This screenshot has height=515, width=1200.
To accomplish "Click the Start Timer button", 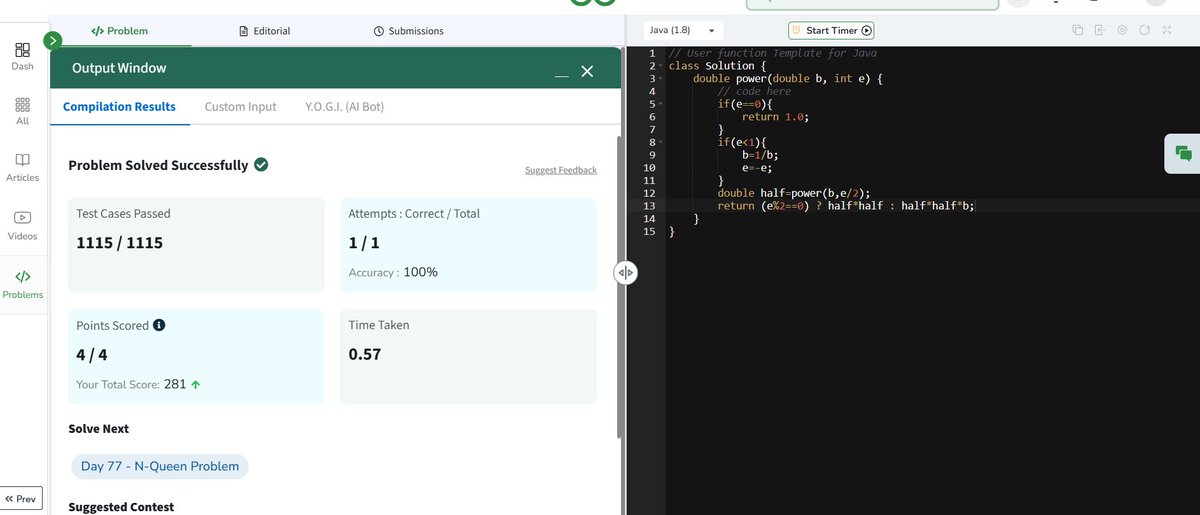I will point(832,31).
